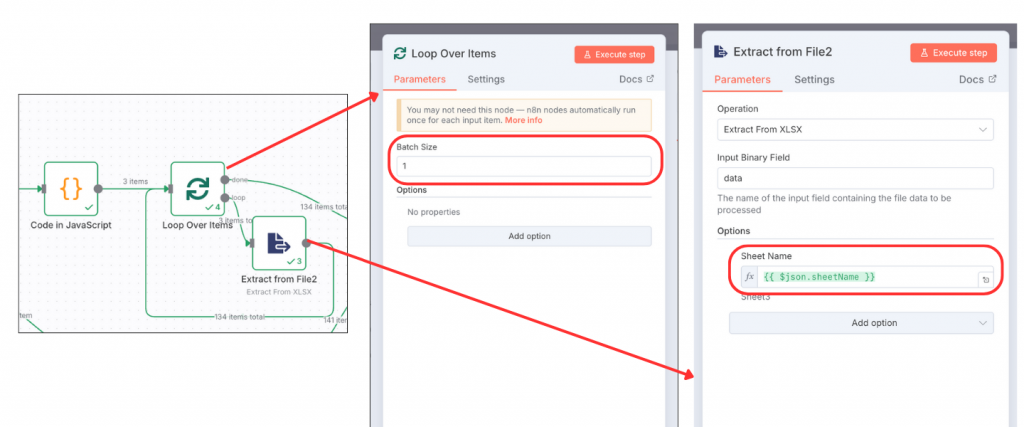Follow the More info link
The image size is (1024, 427).
[x=523, y=120]
